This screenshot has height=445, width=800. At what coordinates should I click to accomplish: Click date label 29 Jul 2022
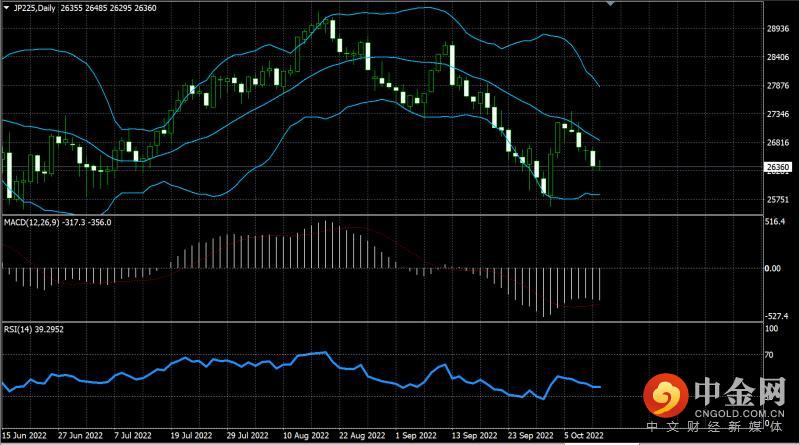[247, 435]
